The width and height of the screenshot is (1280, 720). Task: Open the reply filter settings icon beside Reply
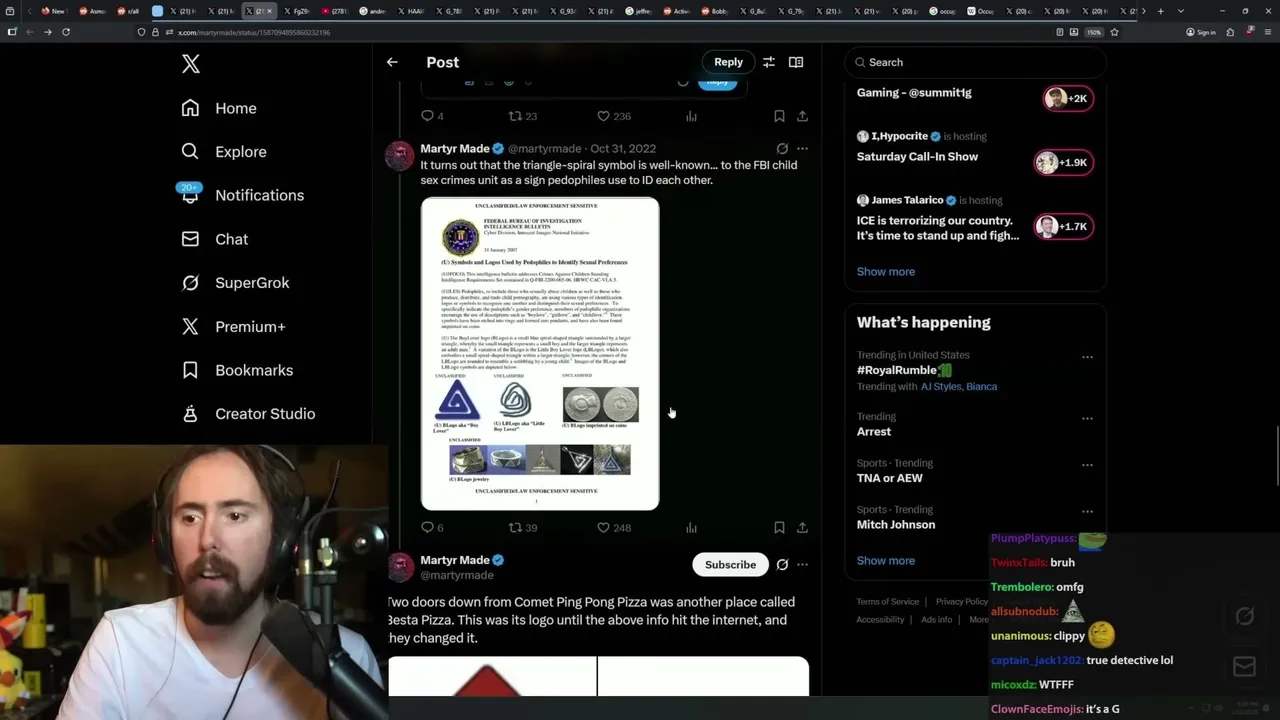(x=769, y=62)
